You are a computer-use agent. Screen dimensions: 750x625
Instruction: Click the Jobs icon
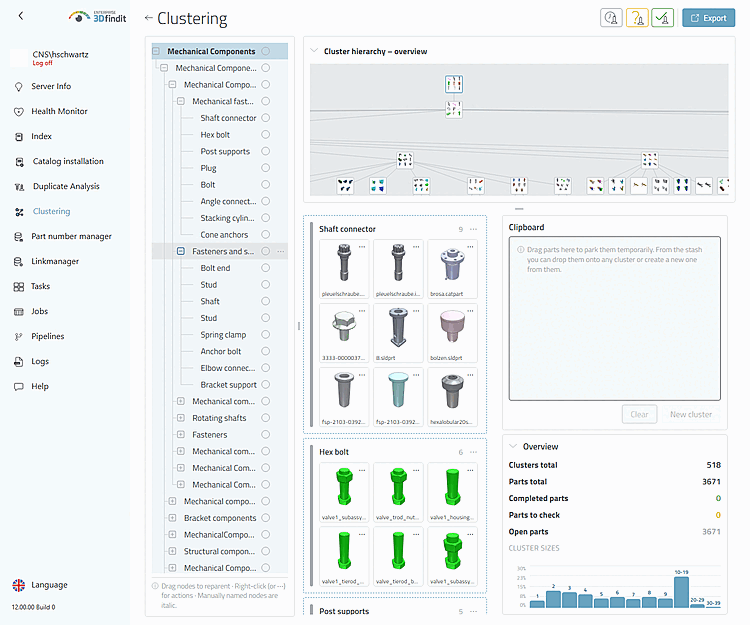tap(19, 312)
